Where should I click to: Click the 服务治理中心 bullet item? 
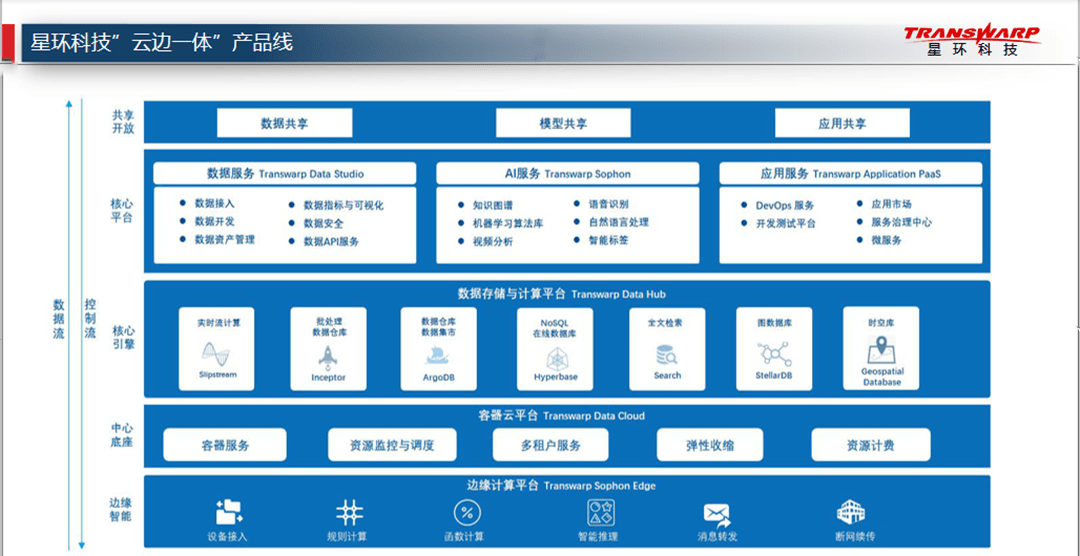coord(895,222)
